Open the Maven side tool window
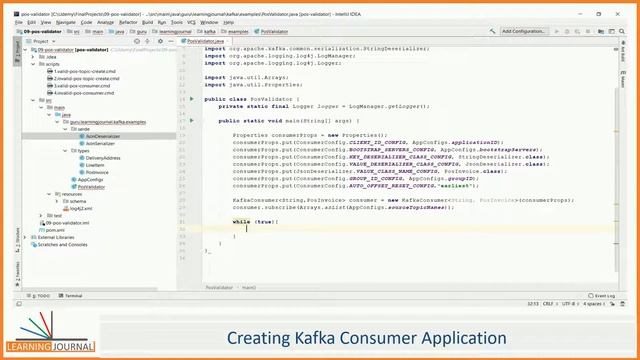This screenshot has height=360, width=640. point(623,79)
